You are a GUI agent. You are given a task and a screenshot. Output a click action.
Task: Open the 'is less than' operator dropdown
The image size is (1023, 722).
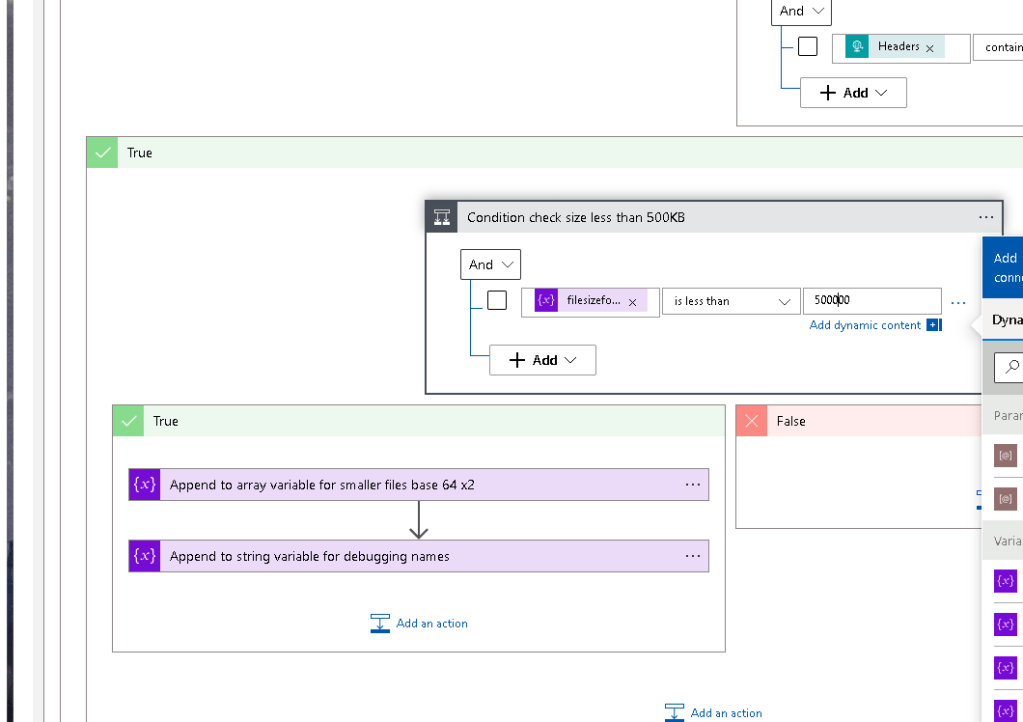731,301
